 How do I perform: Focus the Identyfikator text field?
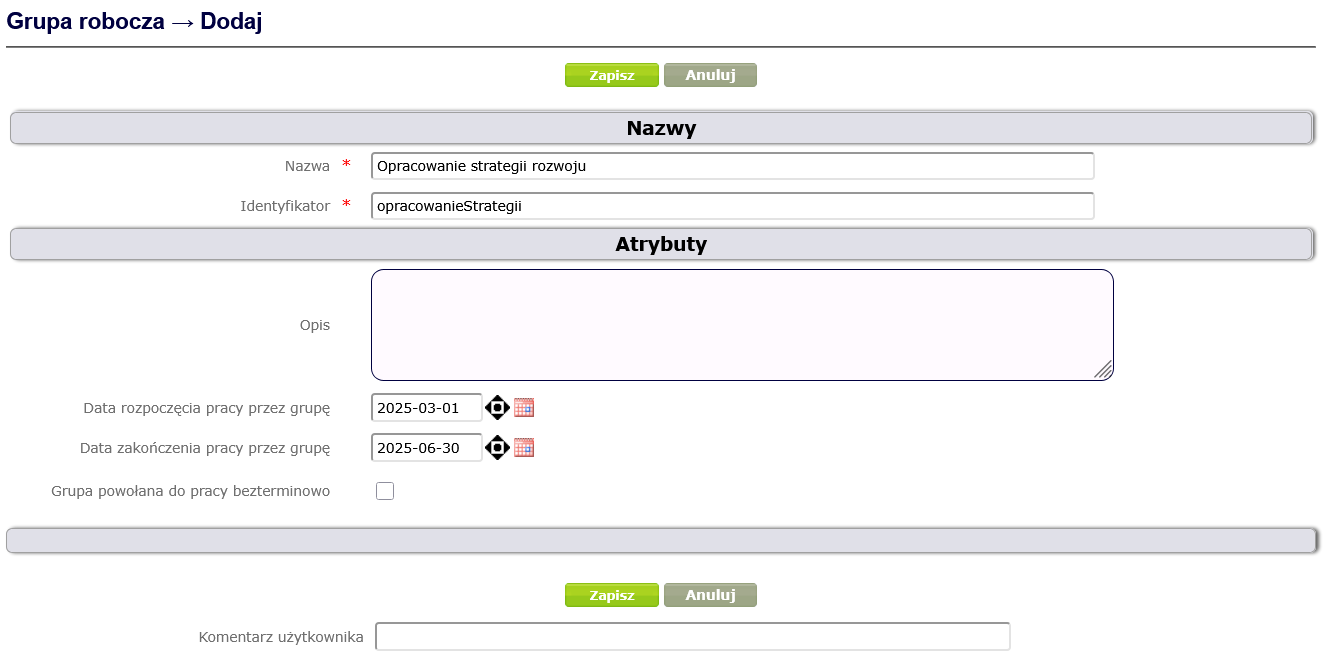click(x=732, y=206)
